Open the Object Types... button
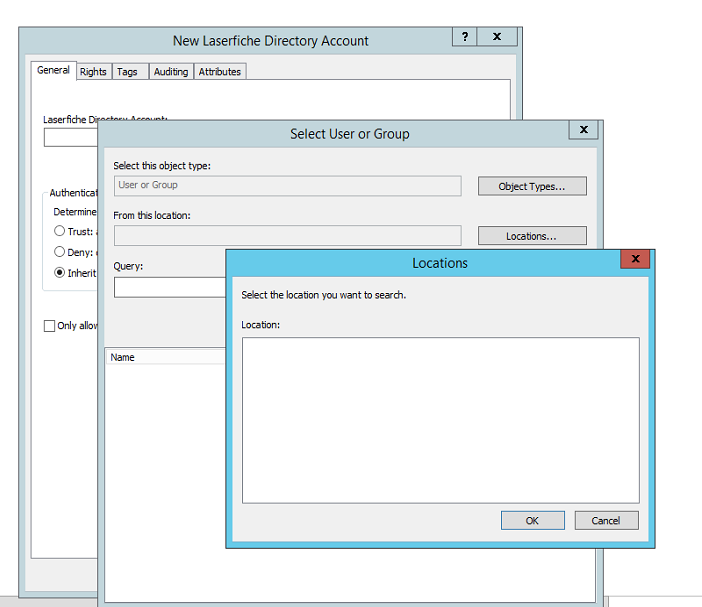 (x=532, y=186)
